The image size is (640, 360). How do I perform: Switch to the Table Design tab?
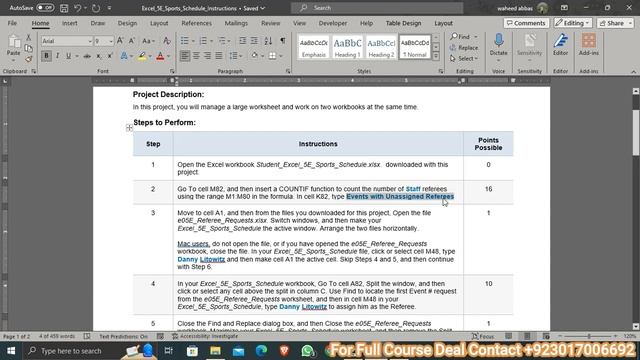403,23
